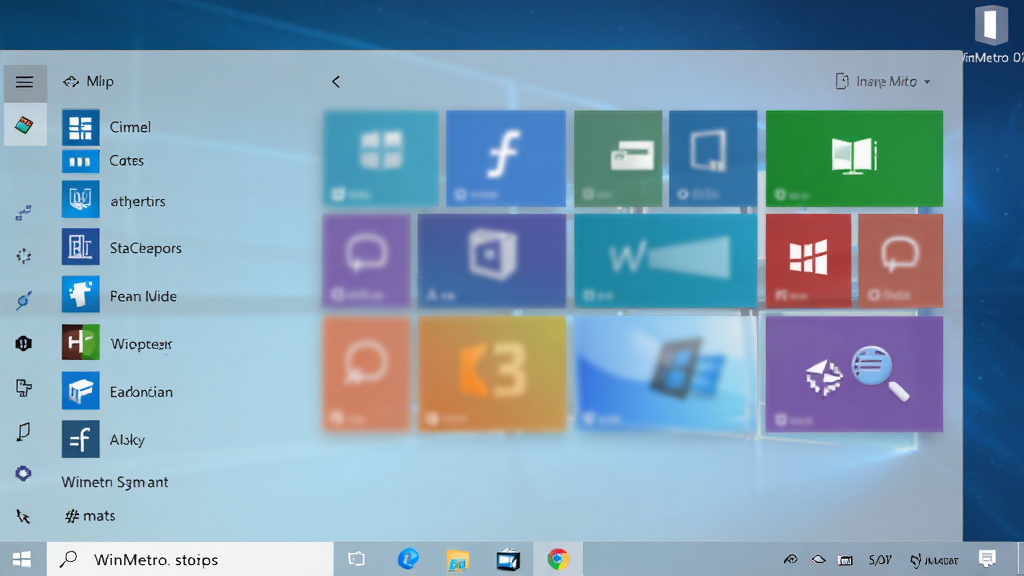Open the WinMetro desktop shortcut
This screenshot has width=1024, height=576.
pyautogui.click(x=991, y=34)
